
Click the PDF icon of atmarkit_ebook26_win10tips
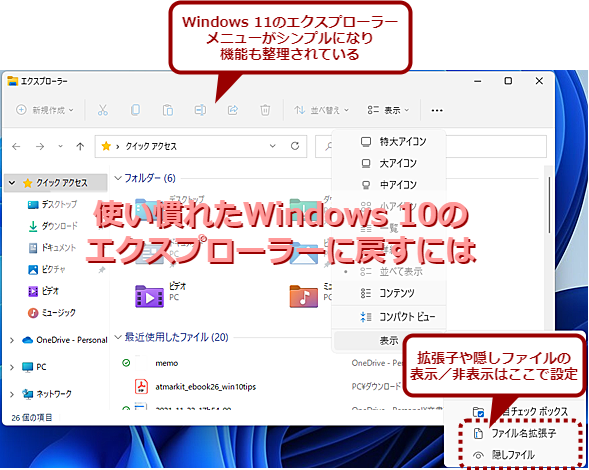click(x=141, y=387)
